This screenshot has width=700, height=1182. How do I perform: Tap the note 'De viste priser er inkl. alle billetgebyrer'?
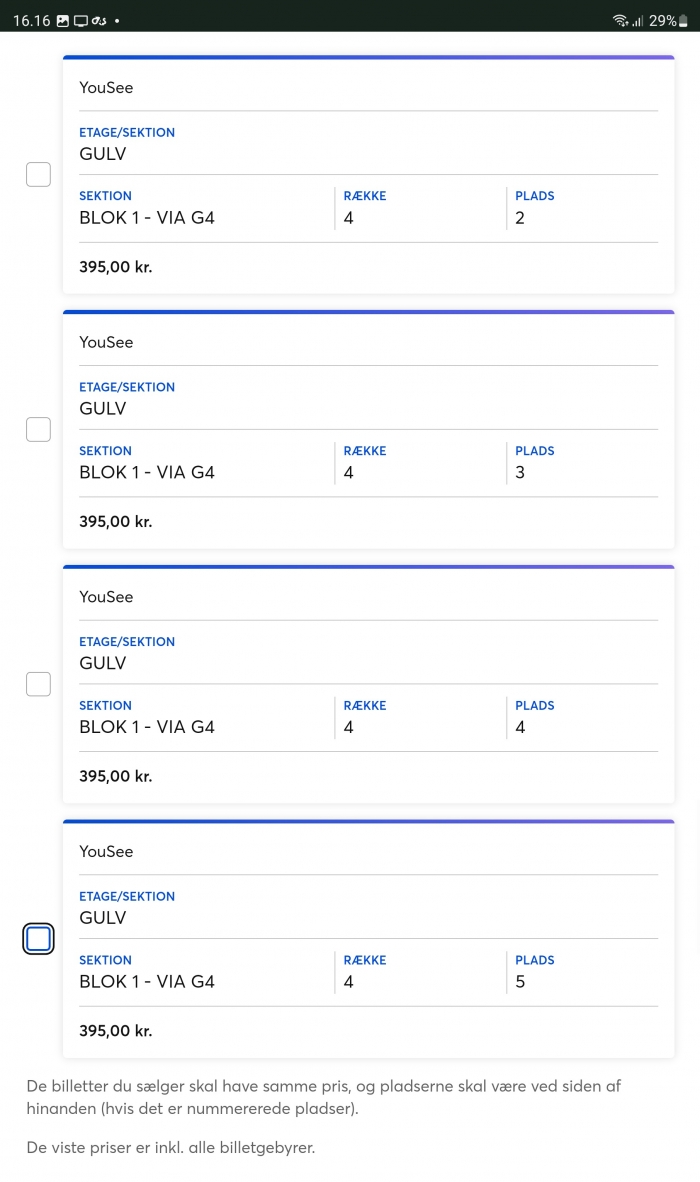click(x=171, y=1147)
